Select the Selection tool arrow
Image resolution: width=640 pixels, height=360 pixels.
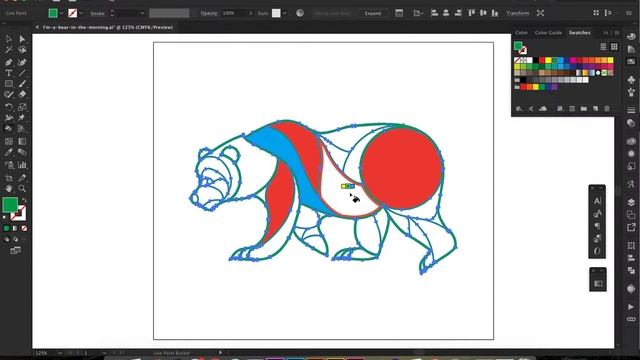[9, 39]
